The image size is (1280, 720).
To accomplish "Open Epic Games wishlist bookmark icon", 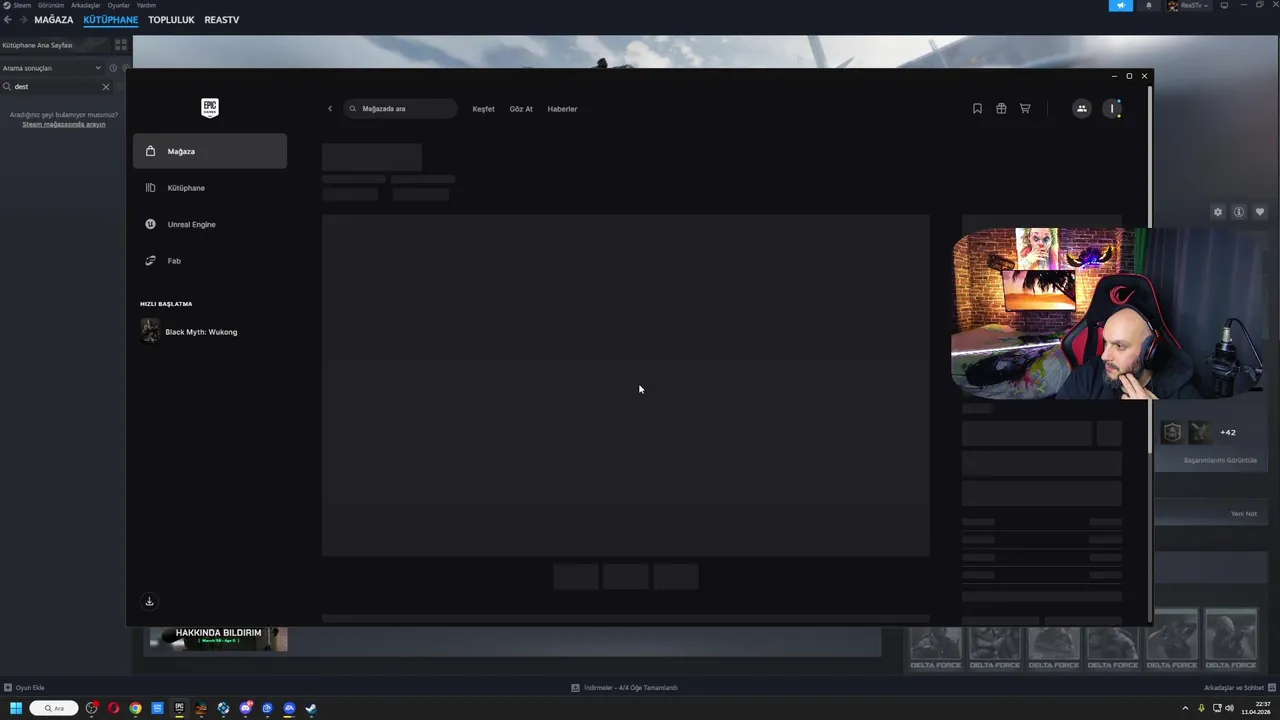I will tap(977, 108).
